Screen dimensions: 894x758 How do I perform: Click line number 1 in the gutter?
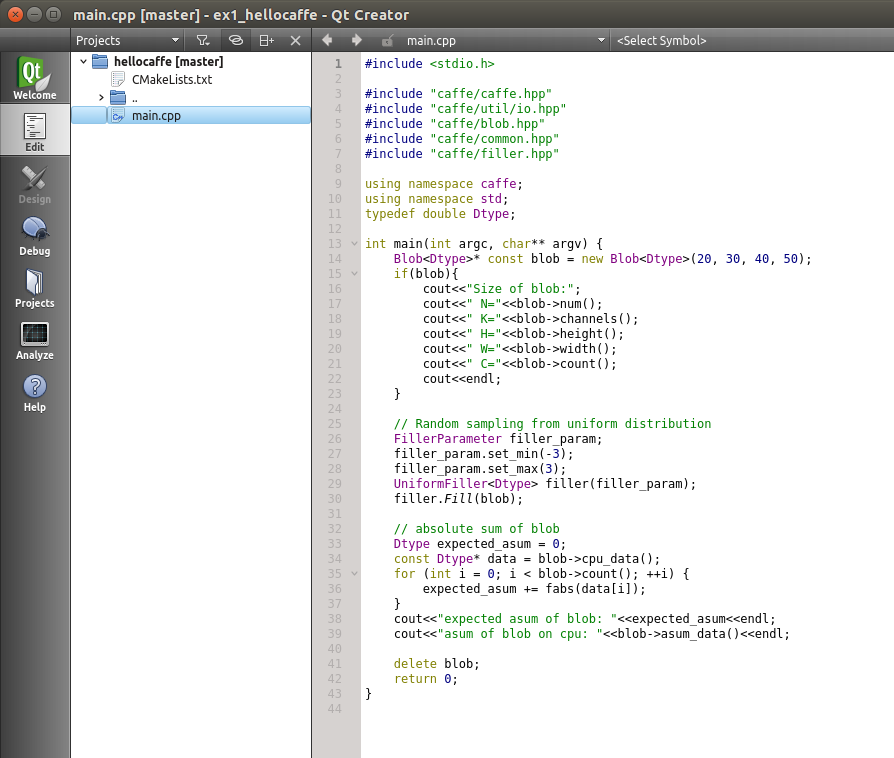pos(338,63)
